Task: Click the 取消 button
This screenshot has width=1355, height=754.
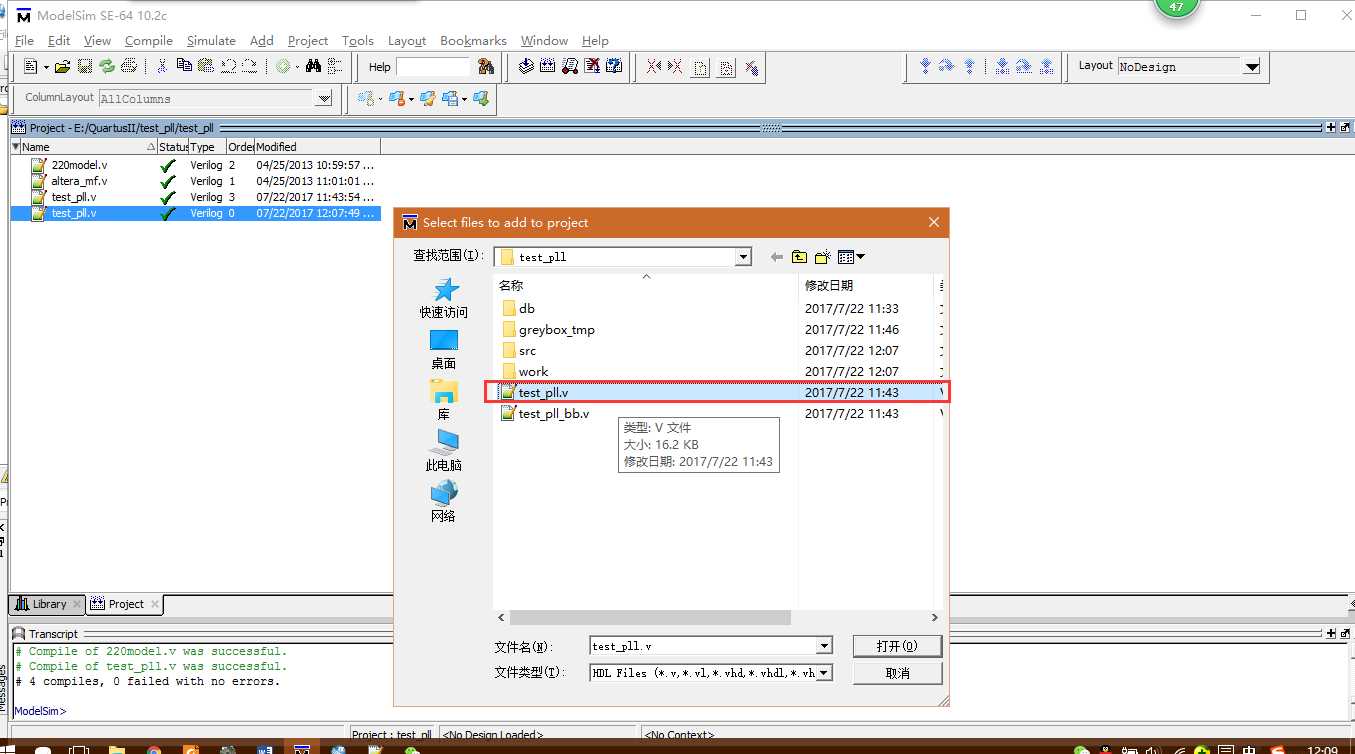Action: [896, 673]
